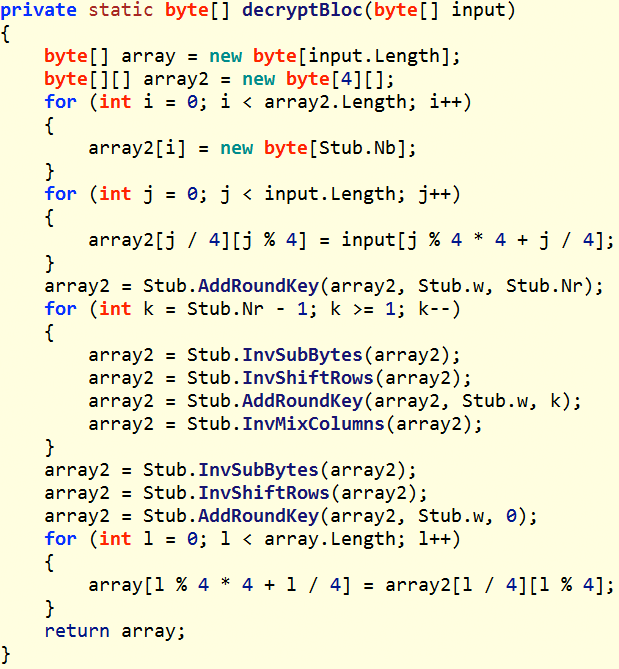Screen dimensions: 619x669
Task: Click the 'k >= 1' condition
Action: pyautogui.click(x=363, y=309)
